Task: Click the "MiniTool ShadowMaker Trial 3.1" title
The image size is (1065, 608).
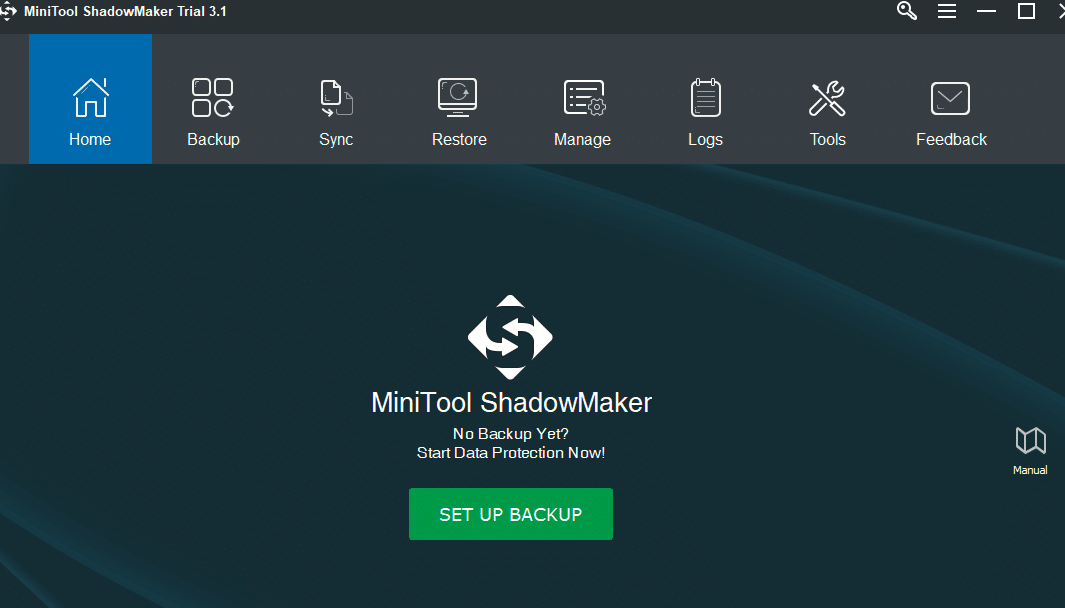Action: (x=125, y=12)
